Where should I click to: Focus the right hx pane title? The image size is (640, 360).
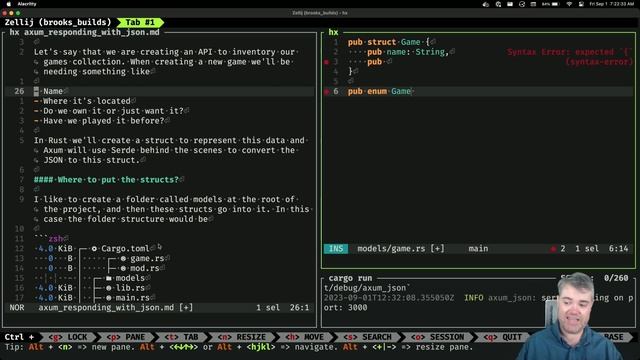click(x=333, y=32)
